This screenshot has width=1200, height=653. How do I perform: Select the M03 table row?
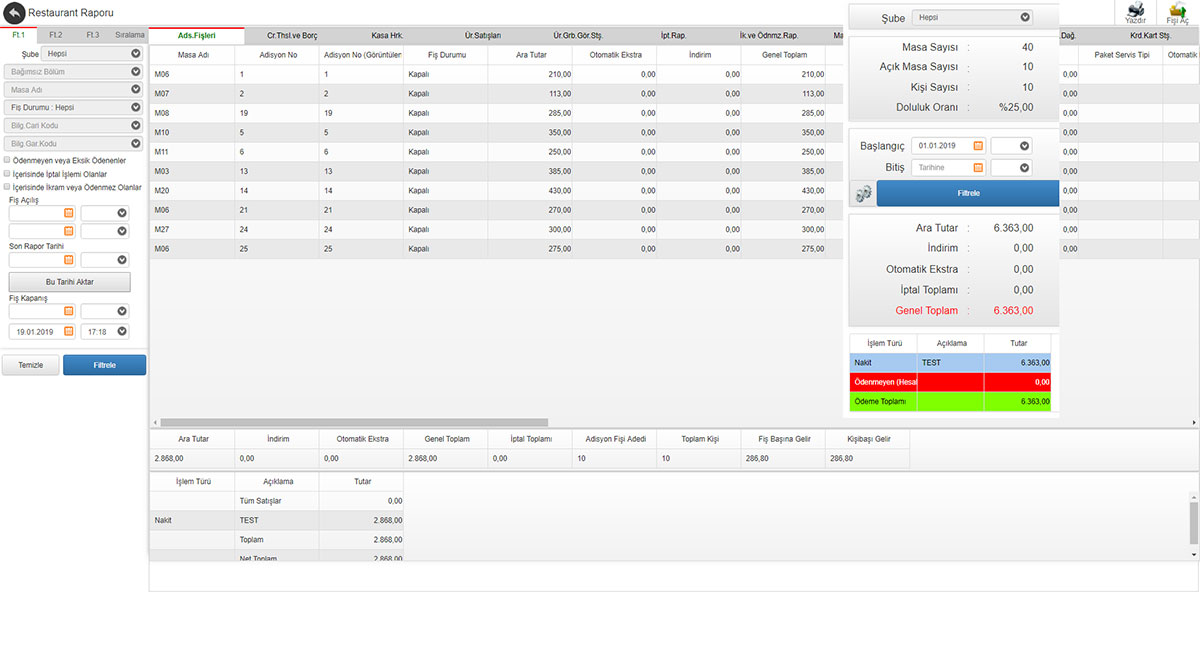[497, 171]
